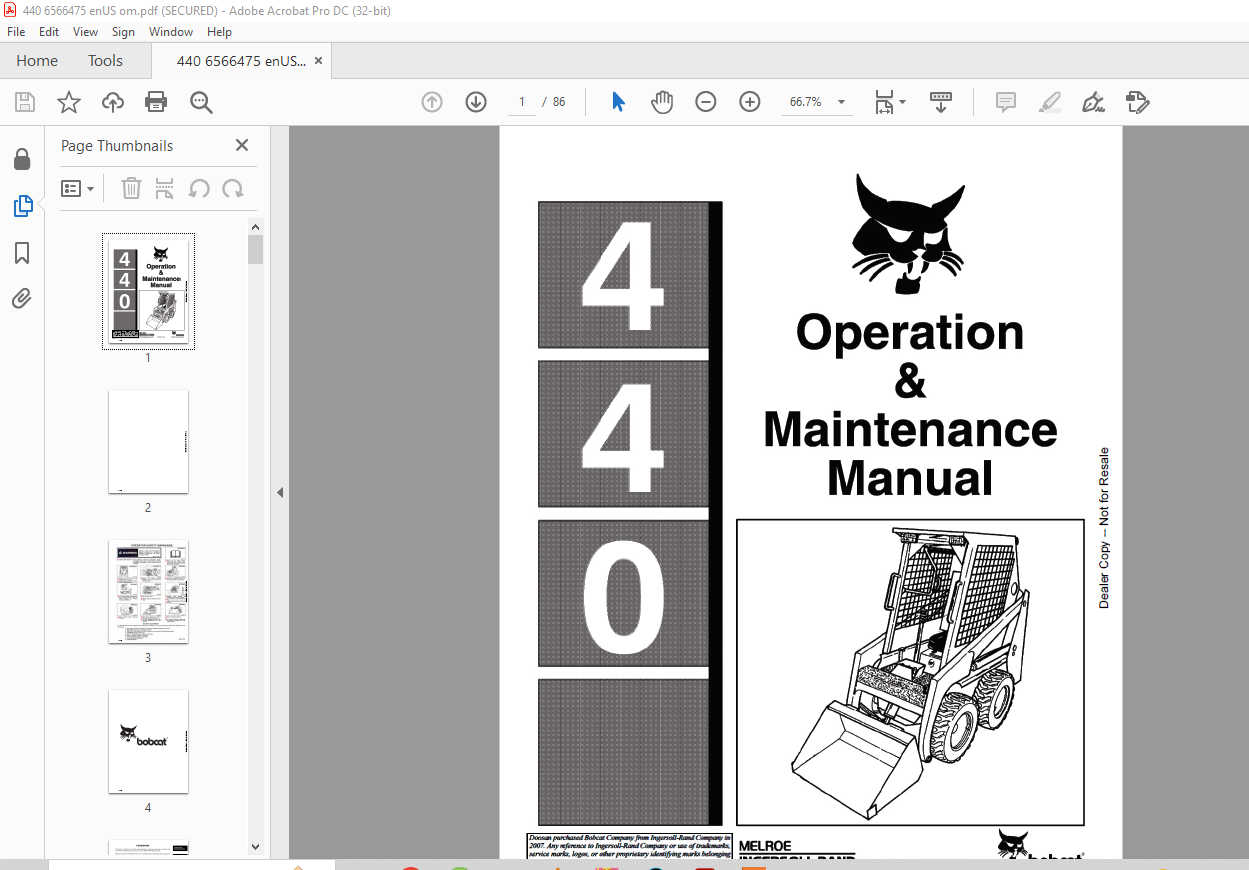Click the 'Operation' title text on page

pyautogui.click(x=910, y=333)
